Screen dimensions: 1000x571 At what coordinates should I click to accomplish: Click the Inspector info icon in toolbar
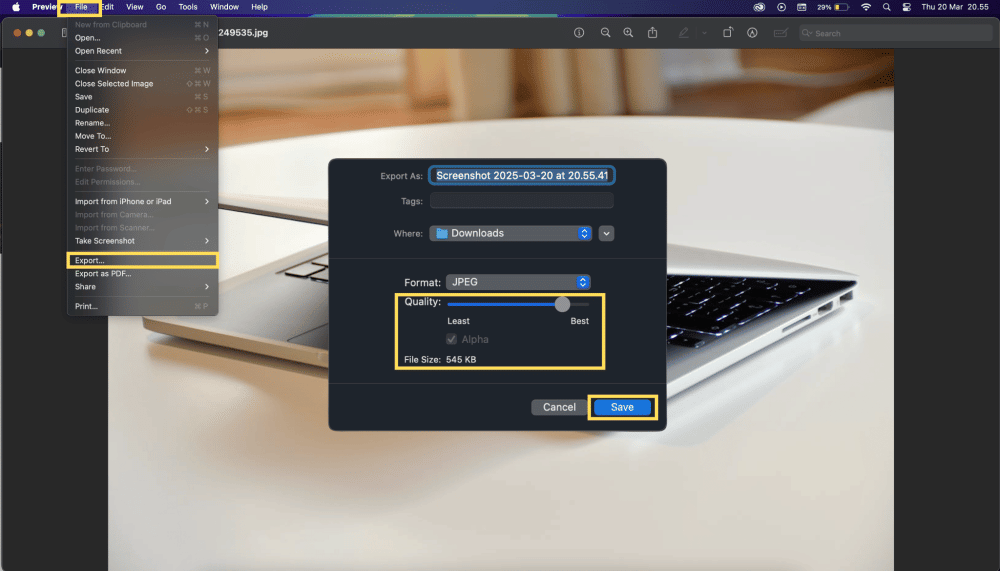pos(579,33)
